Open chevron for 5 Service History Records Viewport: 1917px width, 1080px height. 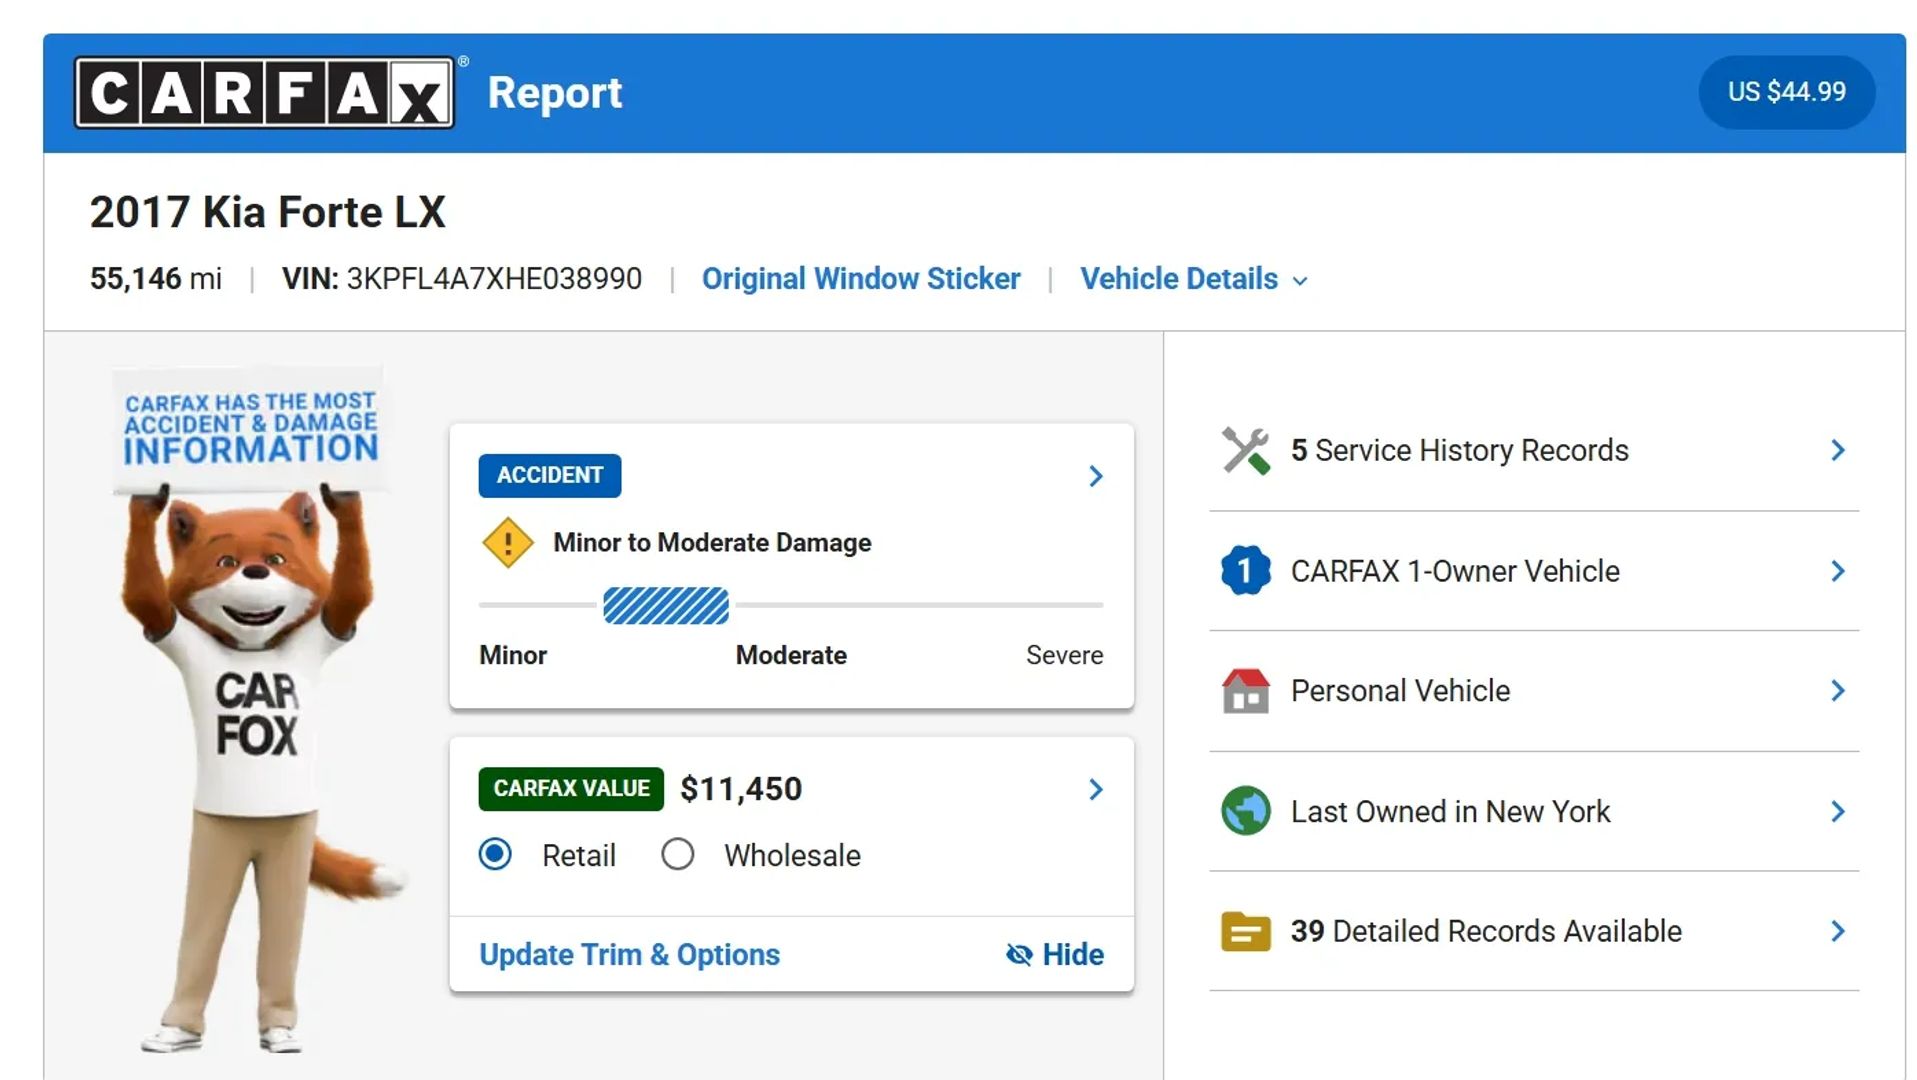coord(1838,450)
